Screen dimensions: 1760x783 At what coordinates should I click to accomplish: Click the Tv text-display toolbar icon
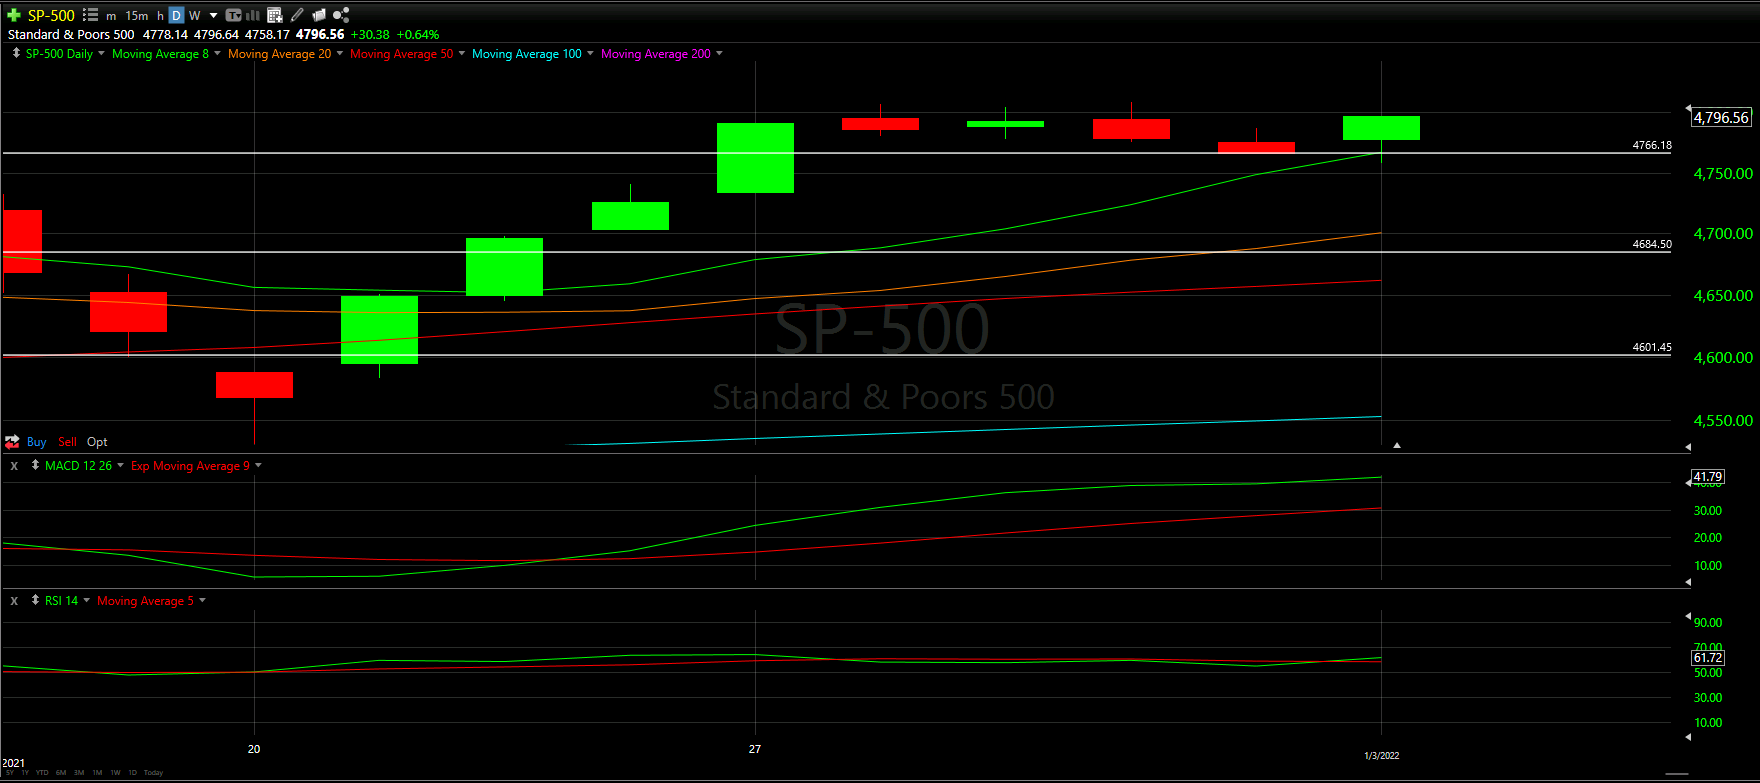(x=234, y=15)
